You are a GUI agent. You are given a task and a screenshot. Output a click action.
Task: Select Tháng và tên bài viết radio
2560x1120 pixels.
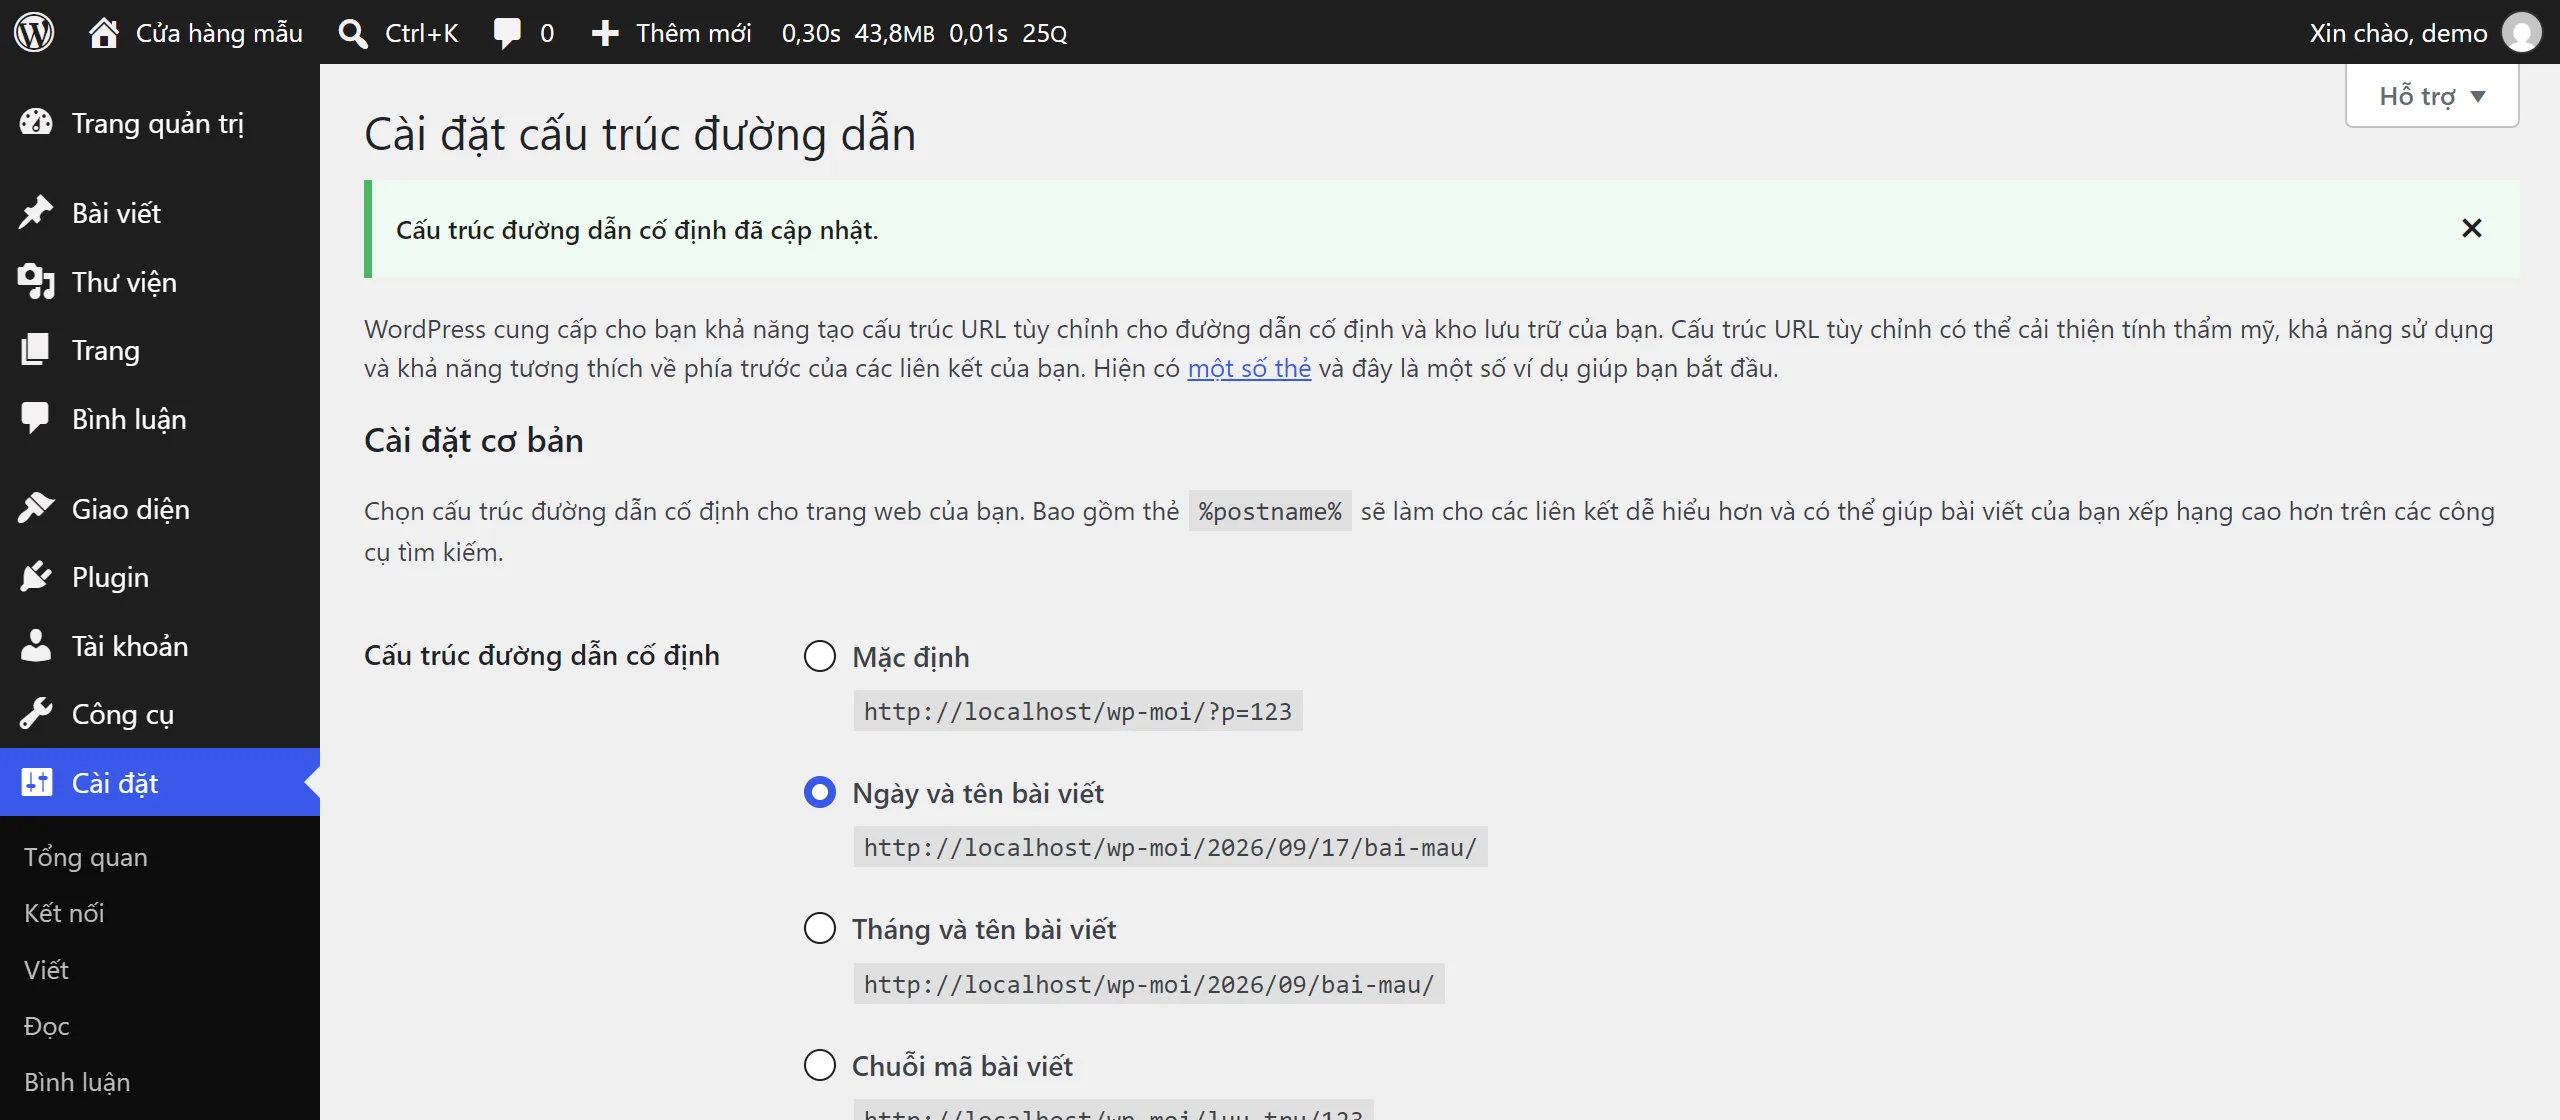[x=820, y=928]
